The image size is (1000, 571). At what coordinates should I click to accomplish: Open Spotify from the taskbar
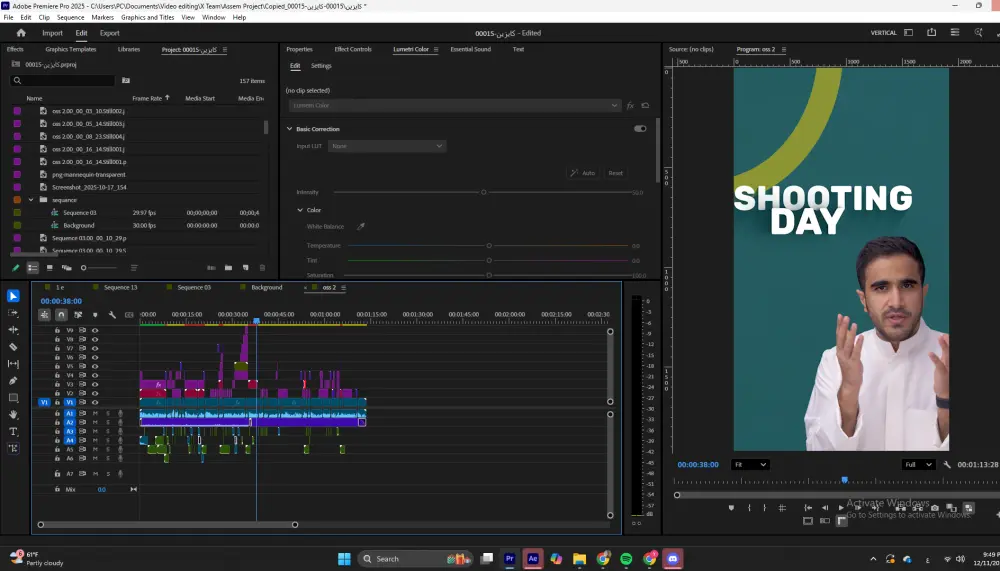tap(626, 559)
